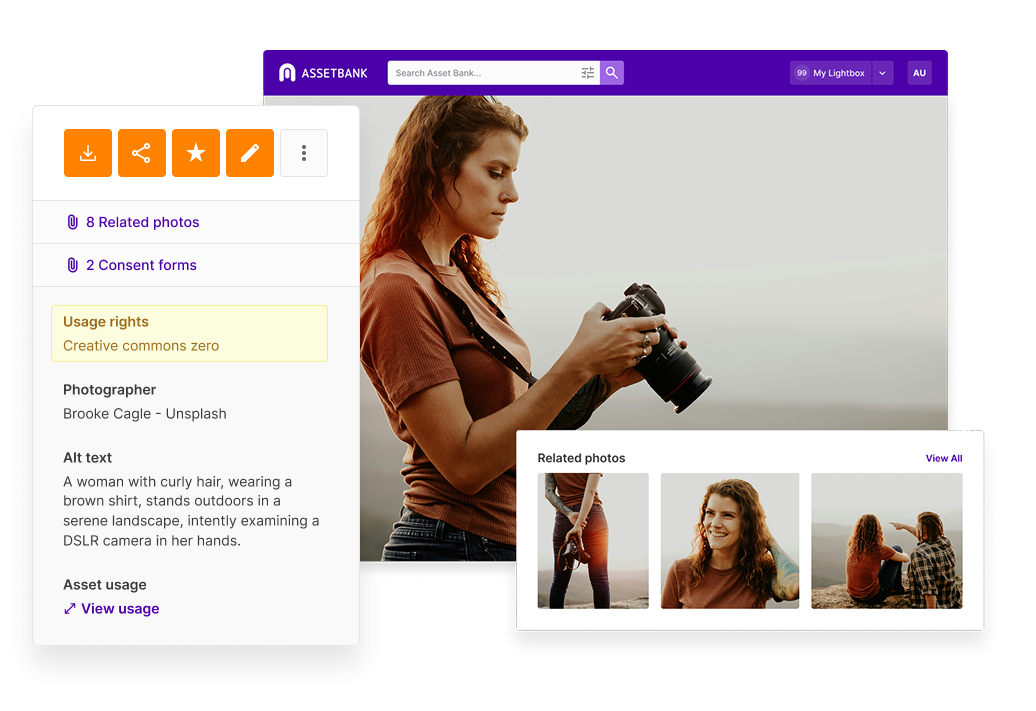This screenshot has width=1036, height=711.
Task: Open My Lightbox
Action: tap(830, 73)
